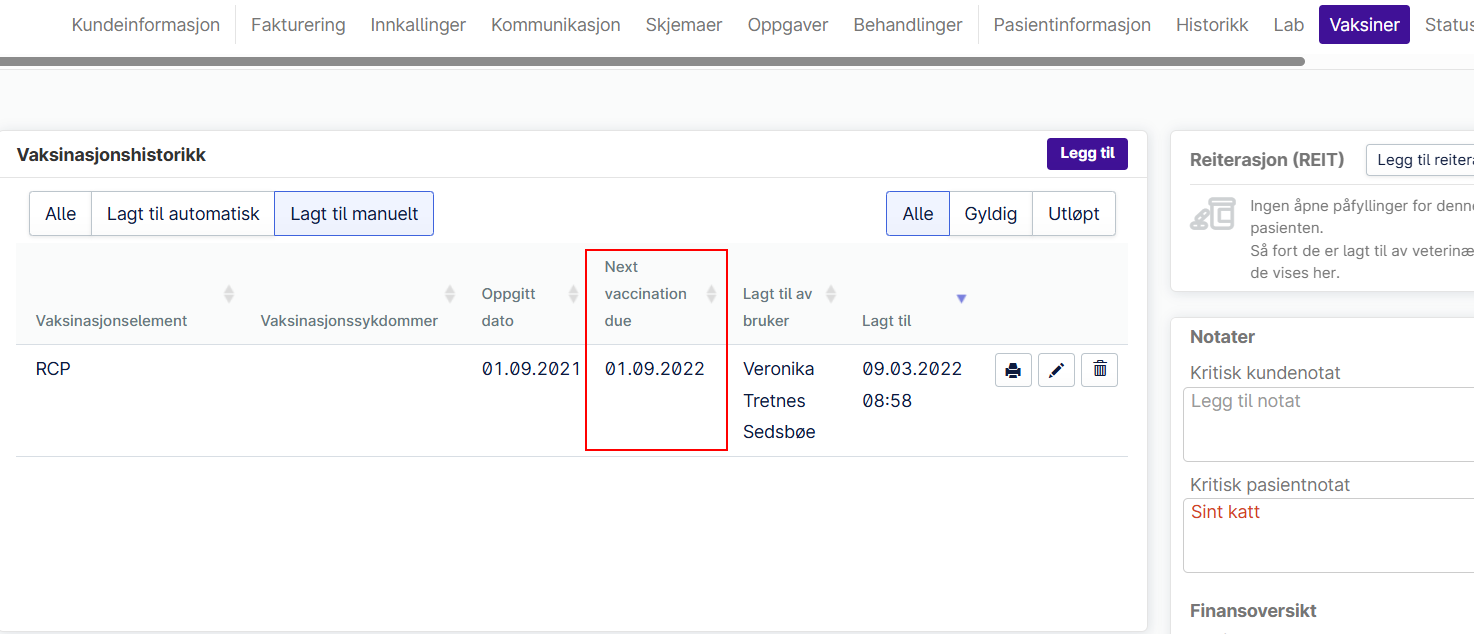
Task: Open the Oppgaver tab
Action: (788, 25)
